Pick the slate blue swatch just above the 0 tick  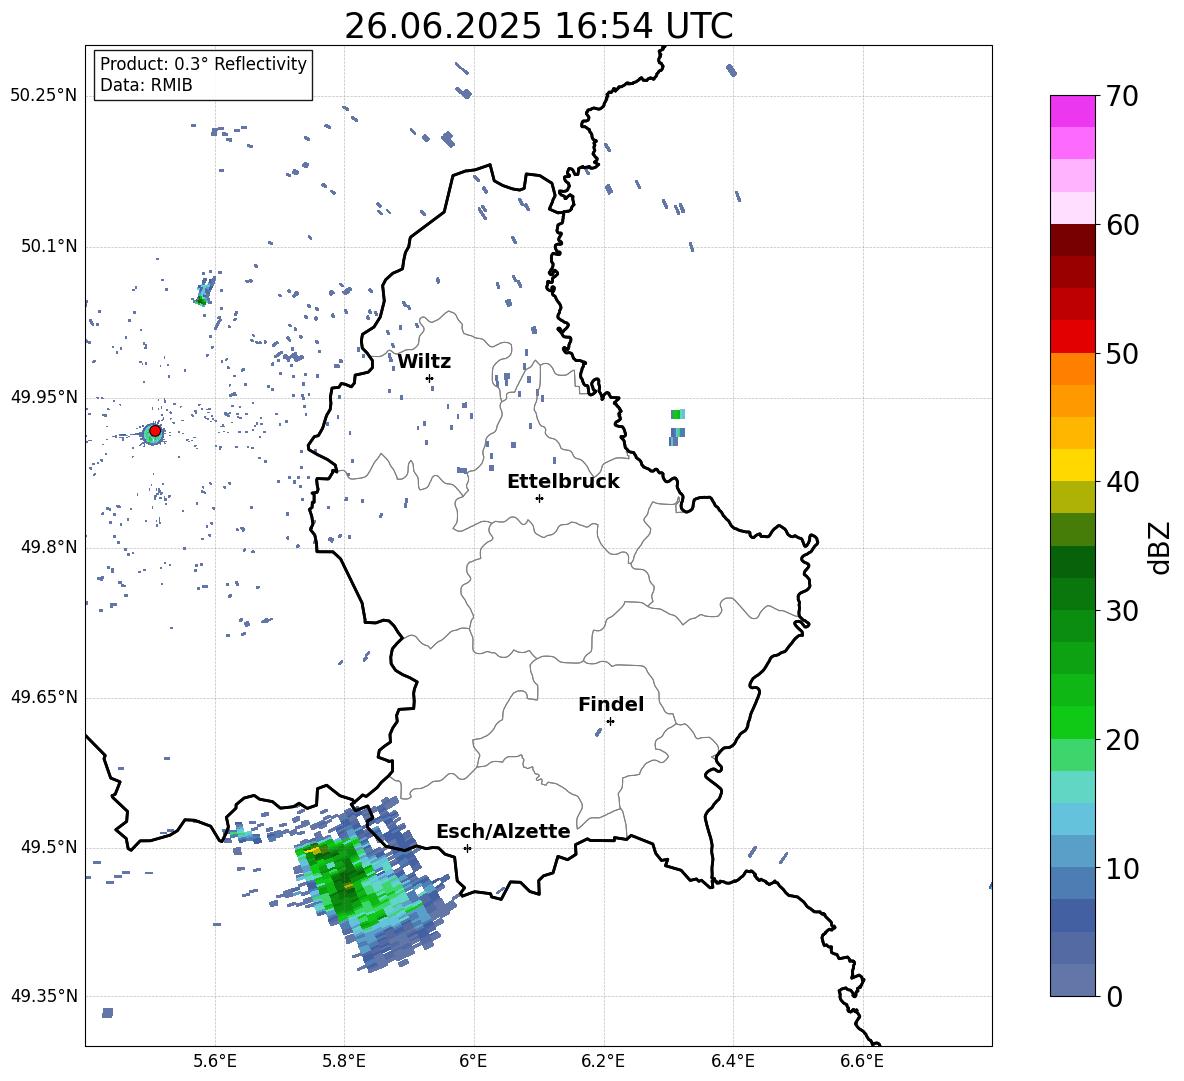click(x=1072, y=980)
